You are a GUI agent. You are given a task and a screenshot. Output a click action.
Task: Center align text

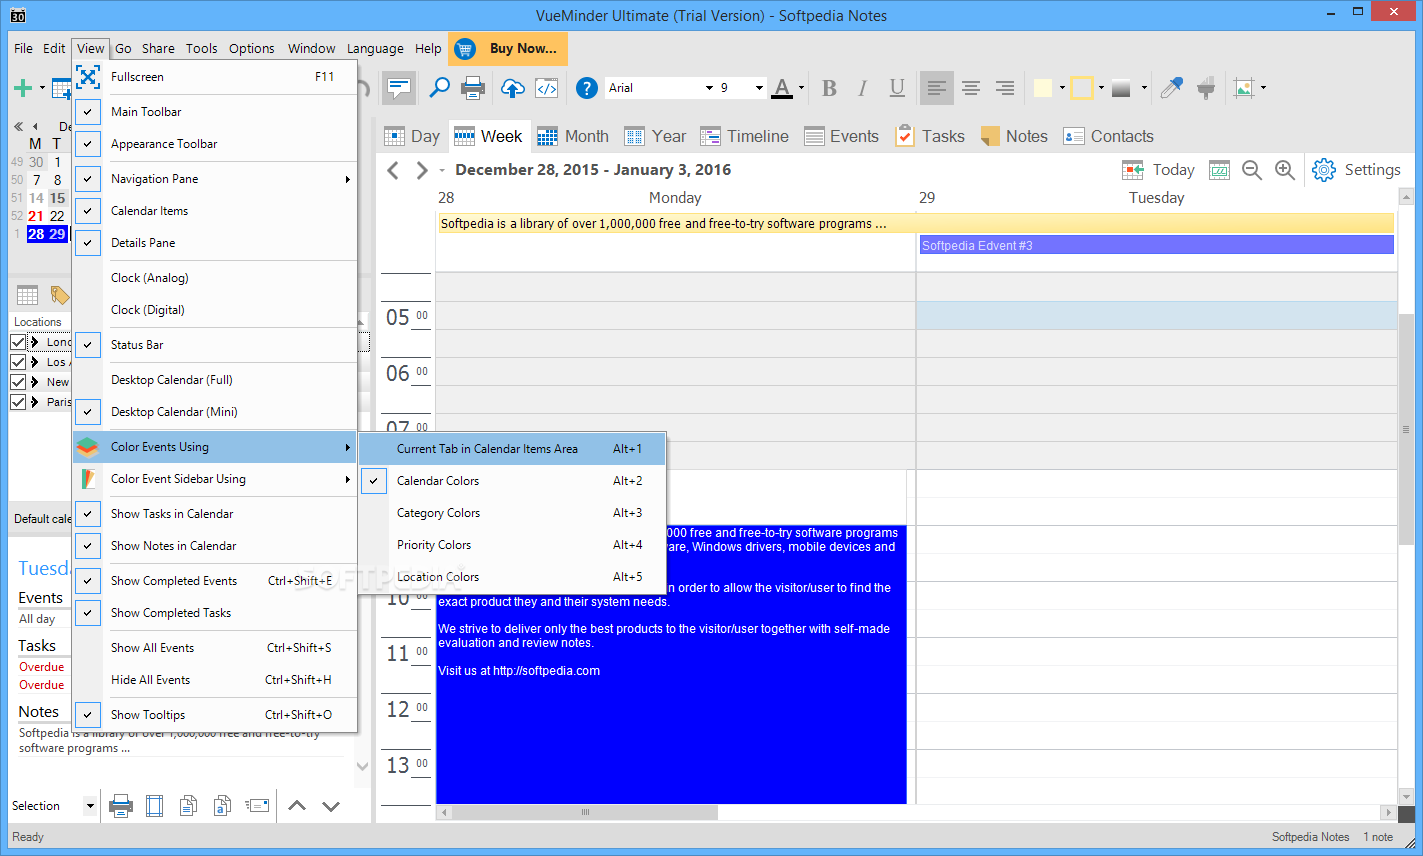[x=970, y=88]
